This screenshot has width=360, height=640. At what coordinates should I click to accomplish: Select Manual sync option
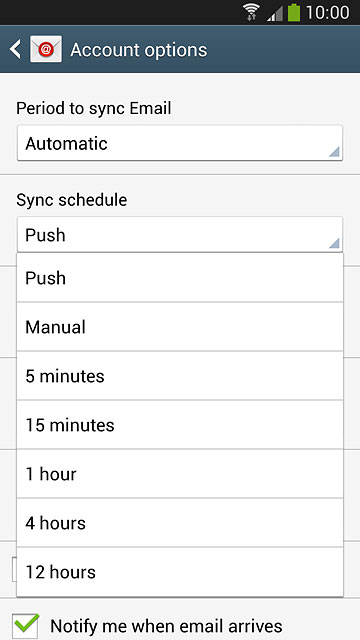pos(180,327)
